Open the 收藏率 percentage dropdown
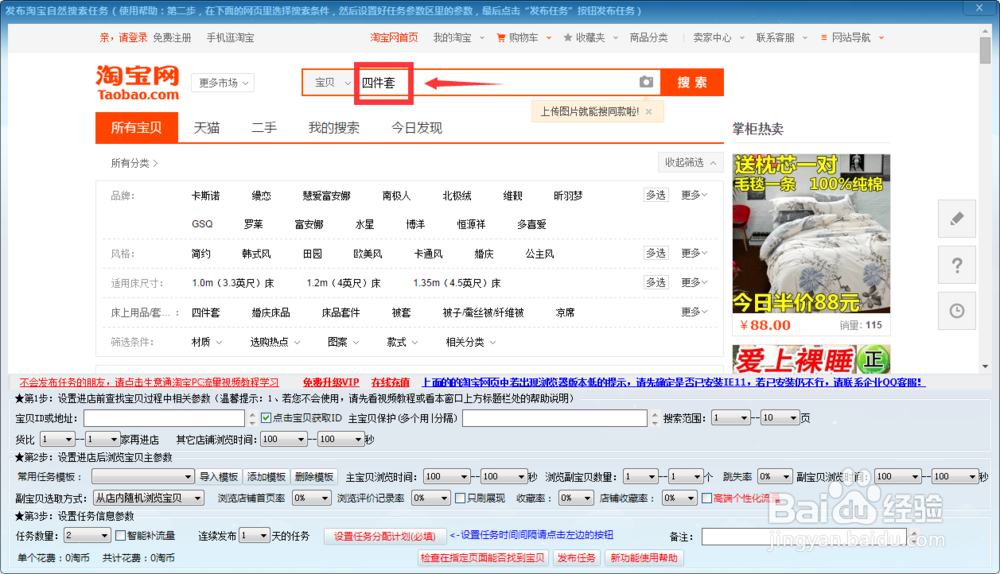Viewport: 1000px width, 574px height. (576, 498)
